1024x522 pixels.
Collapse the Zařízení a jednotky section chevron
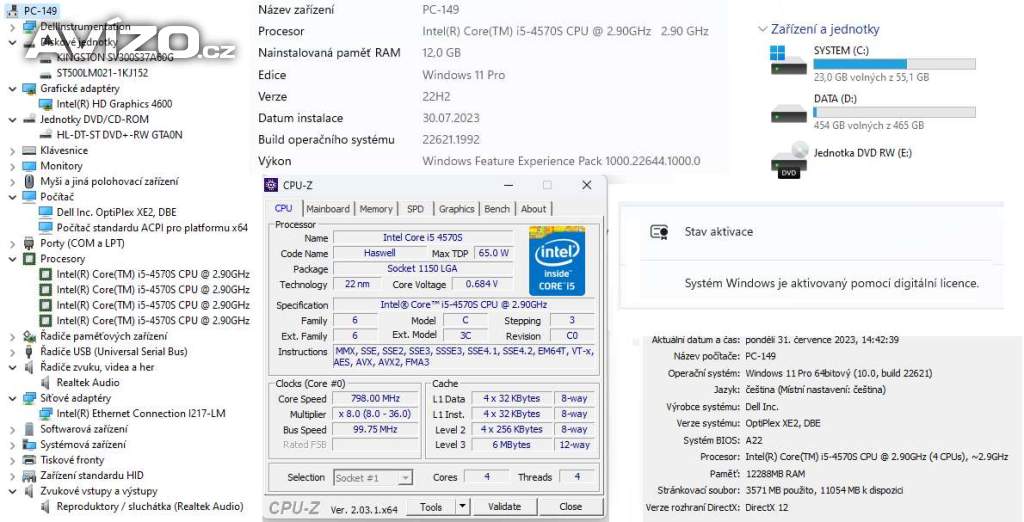pos(762,29)
